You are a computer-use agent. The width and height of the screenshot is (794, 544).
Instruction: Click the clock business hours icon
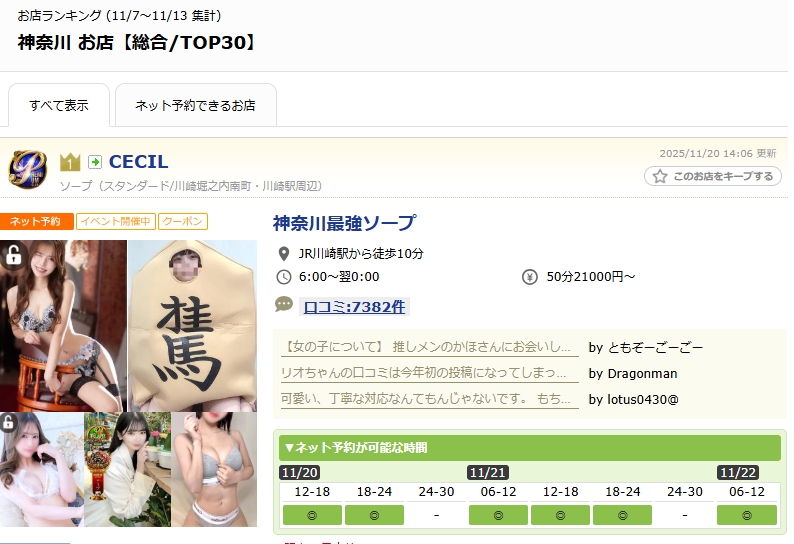[284, 277]
